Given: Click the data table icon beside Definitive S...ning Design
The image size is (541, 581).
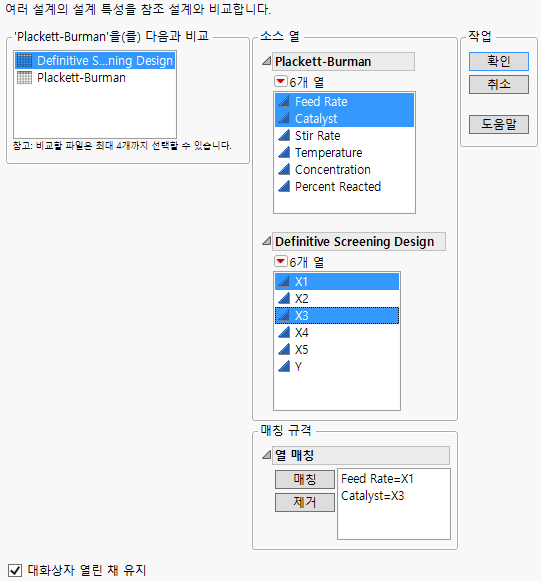Looking at the screenshot, I should (24, 60).
